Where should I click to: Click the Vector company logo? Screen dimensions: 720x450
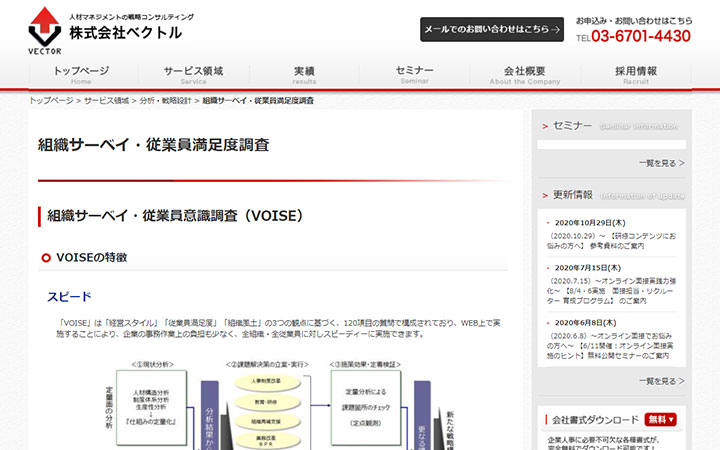click(x=45, y=31)
